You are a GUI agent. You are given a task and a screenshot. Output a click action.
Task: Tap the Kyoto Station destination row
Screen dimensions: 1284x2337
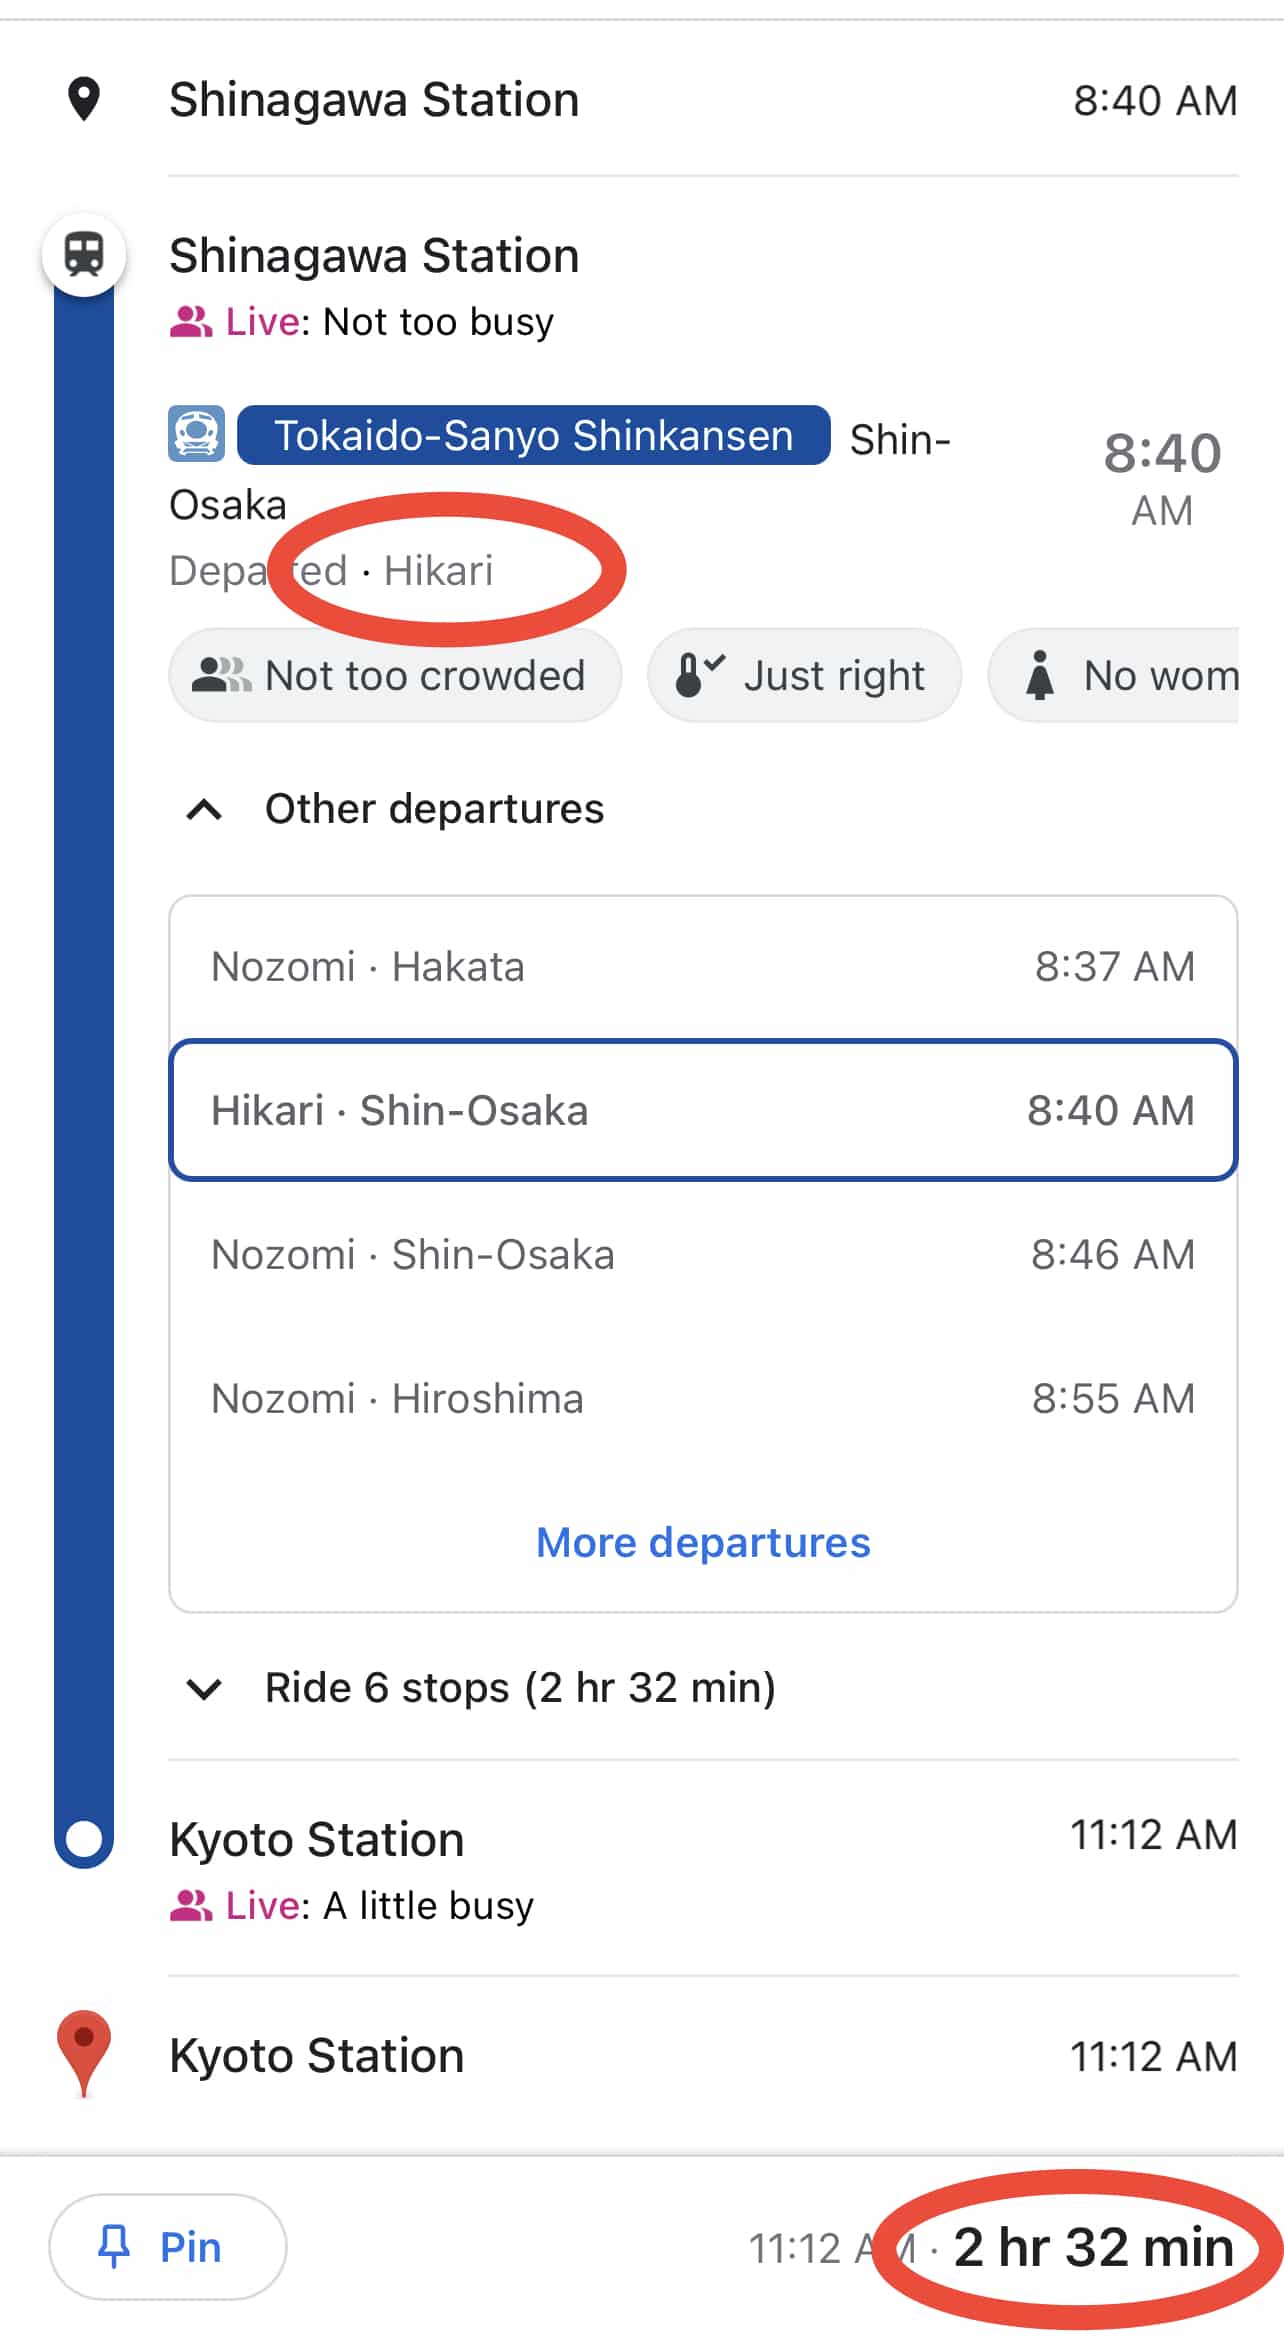(x=650, y=2057)
